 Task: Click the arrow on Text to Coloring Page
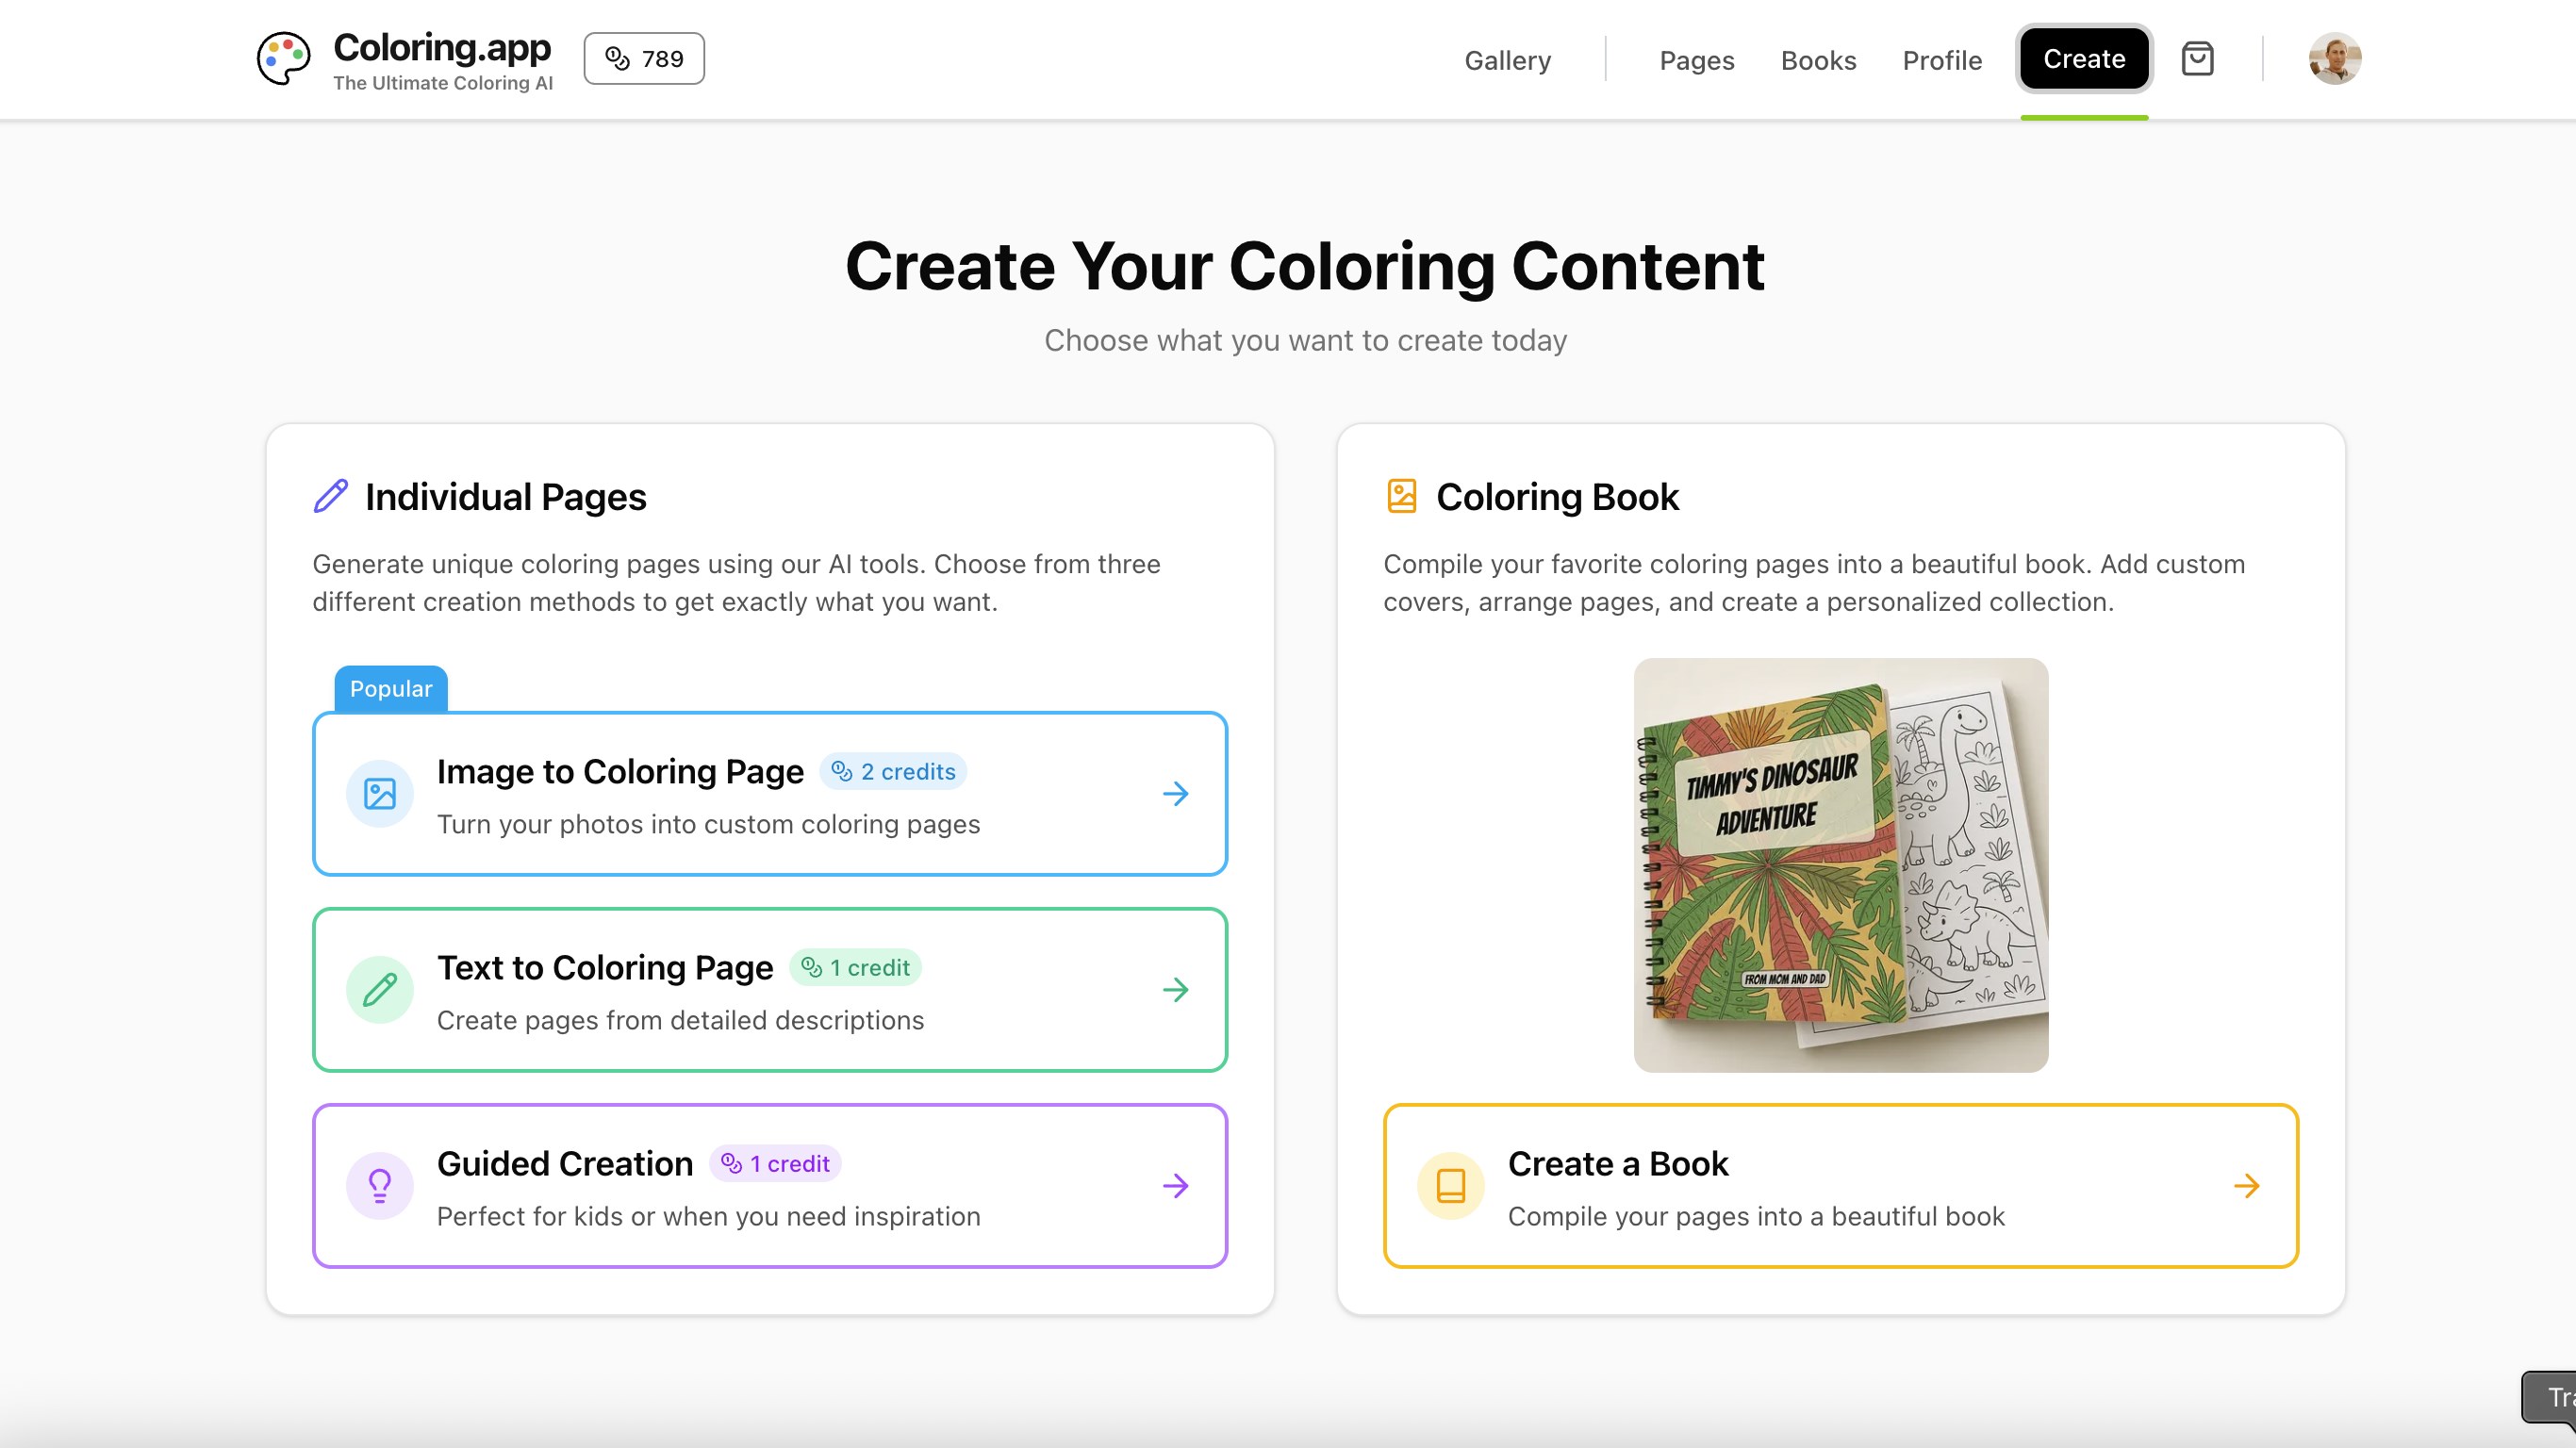1176,990
